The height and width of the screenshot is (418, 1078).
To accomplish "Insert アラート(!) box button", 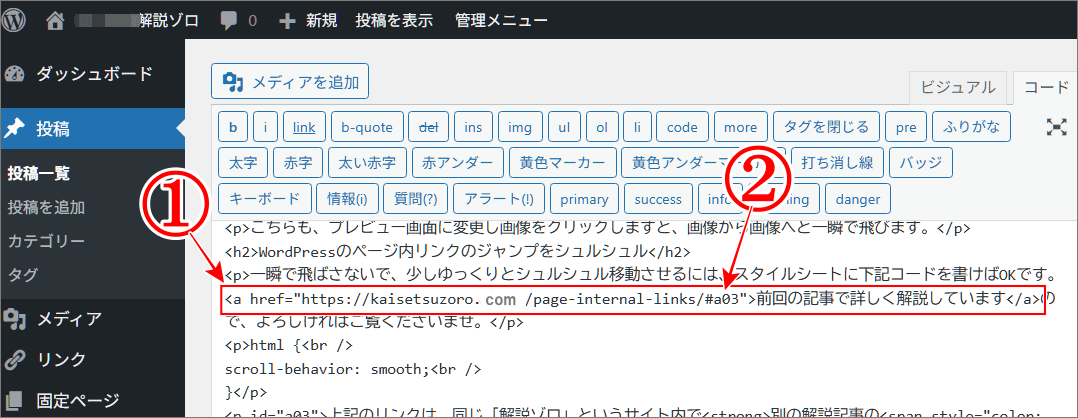I will tap(499, 199).
